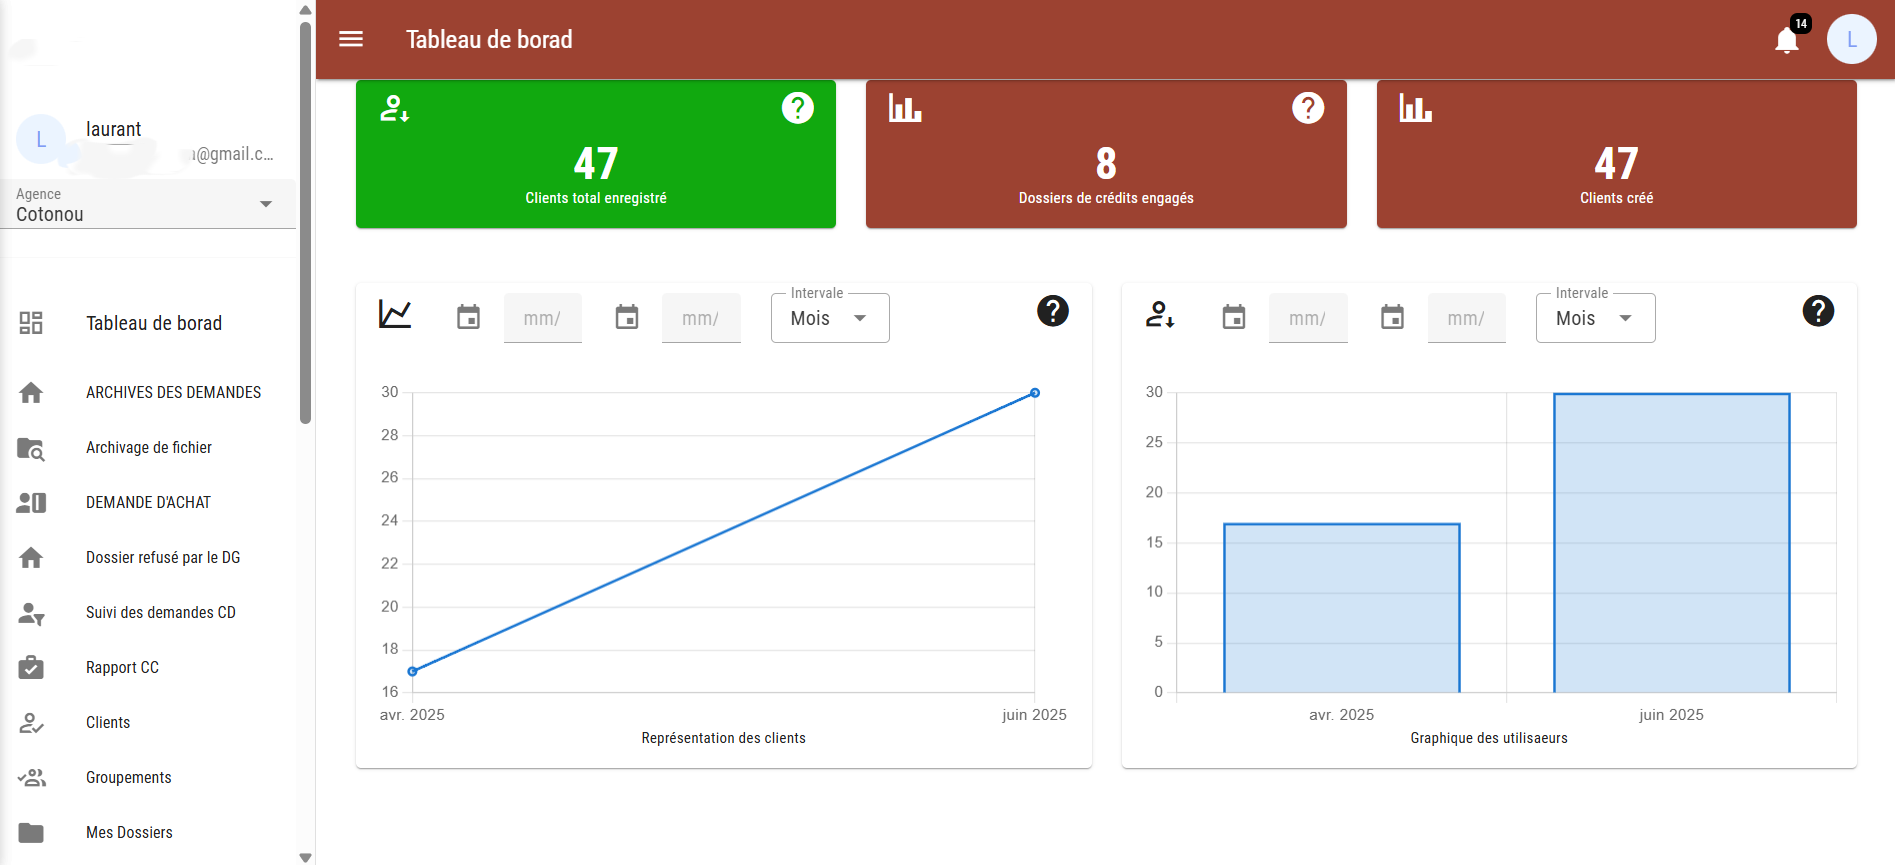Click sidebar scrollbar down arrow

(306, 857)
